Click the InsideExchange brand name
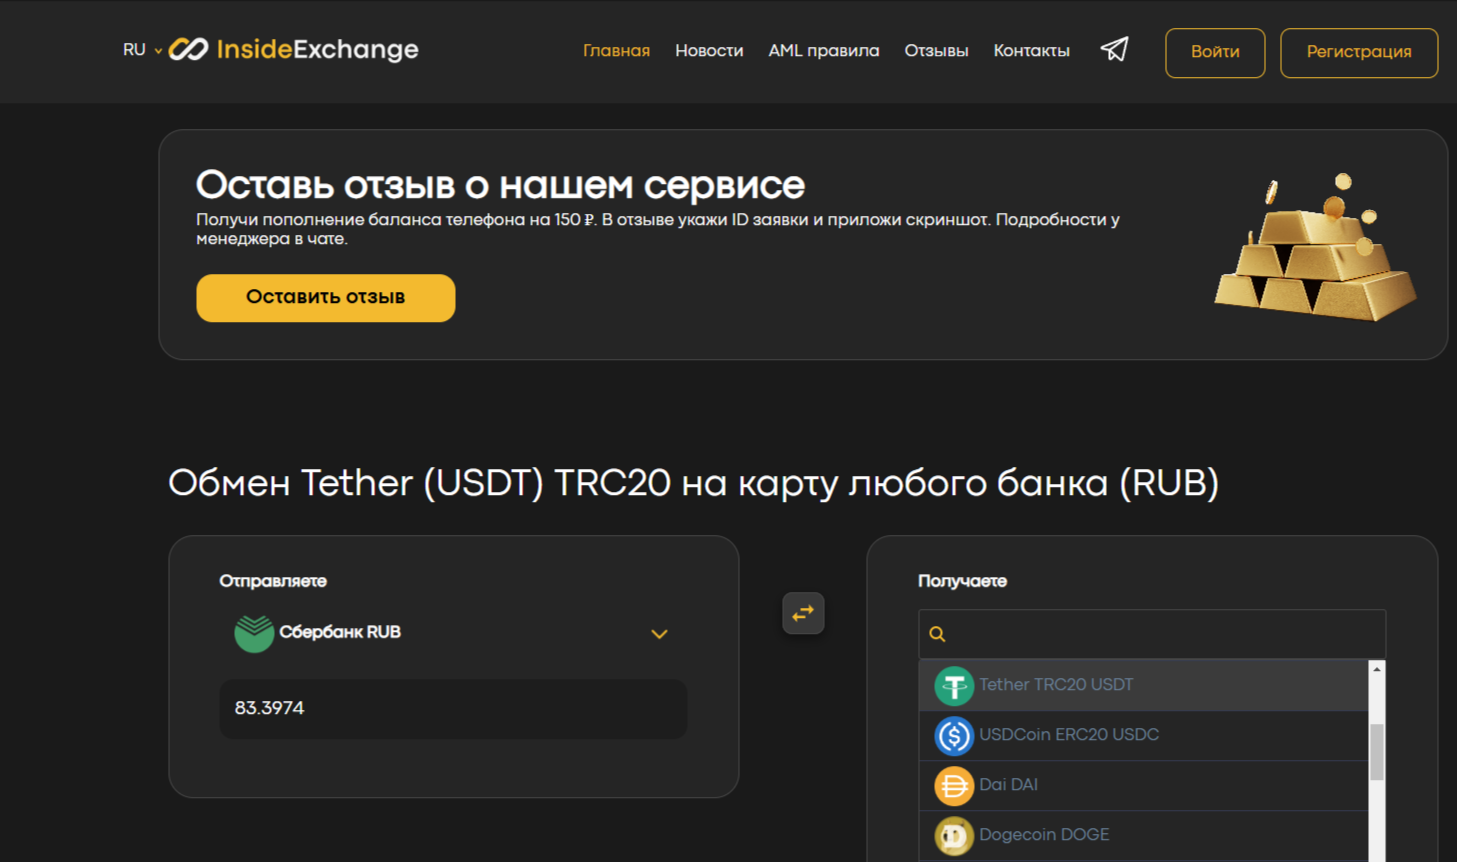Screen dimensions: 1457x862 (317, 49)
